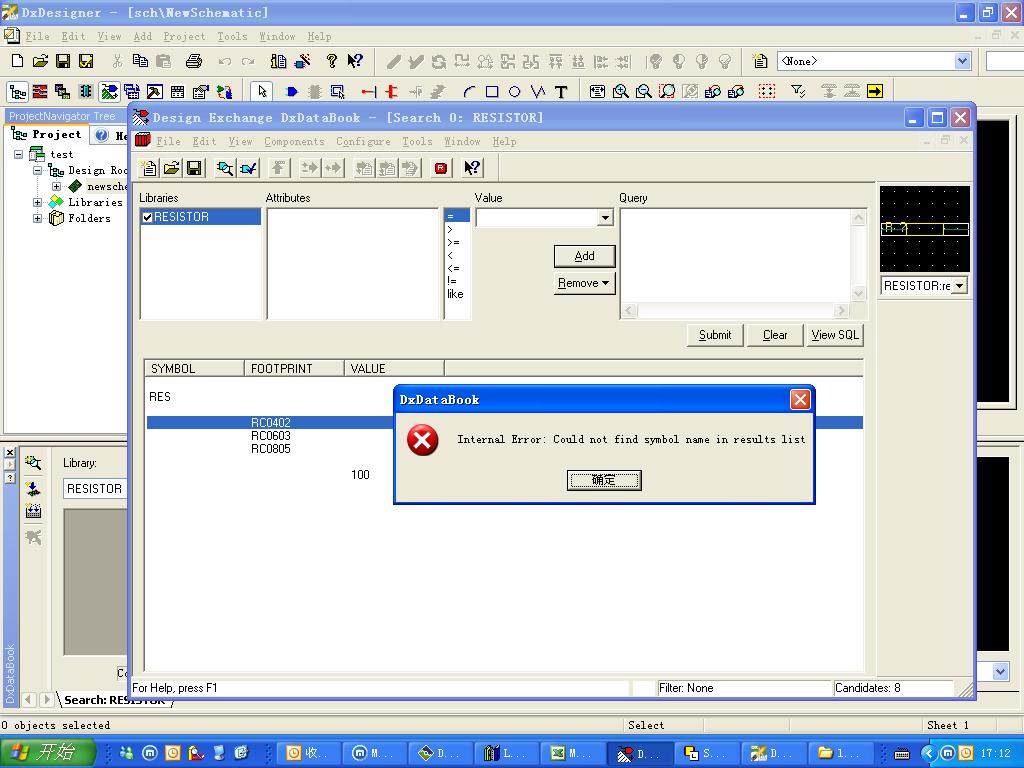Click the Excel taskbar item
Image resolution: width=1024 pixels, height=768 pixels.
point(572,753)
